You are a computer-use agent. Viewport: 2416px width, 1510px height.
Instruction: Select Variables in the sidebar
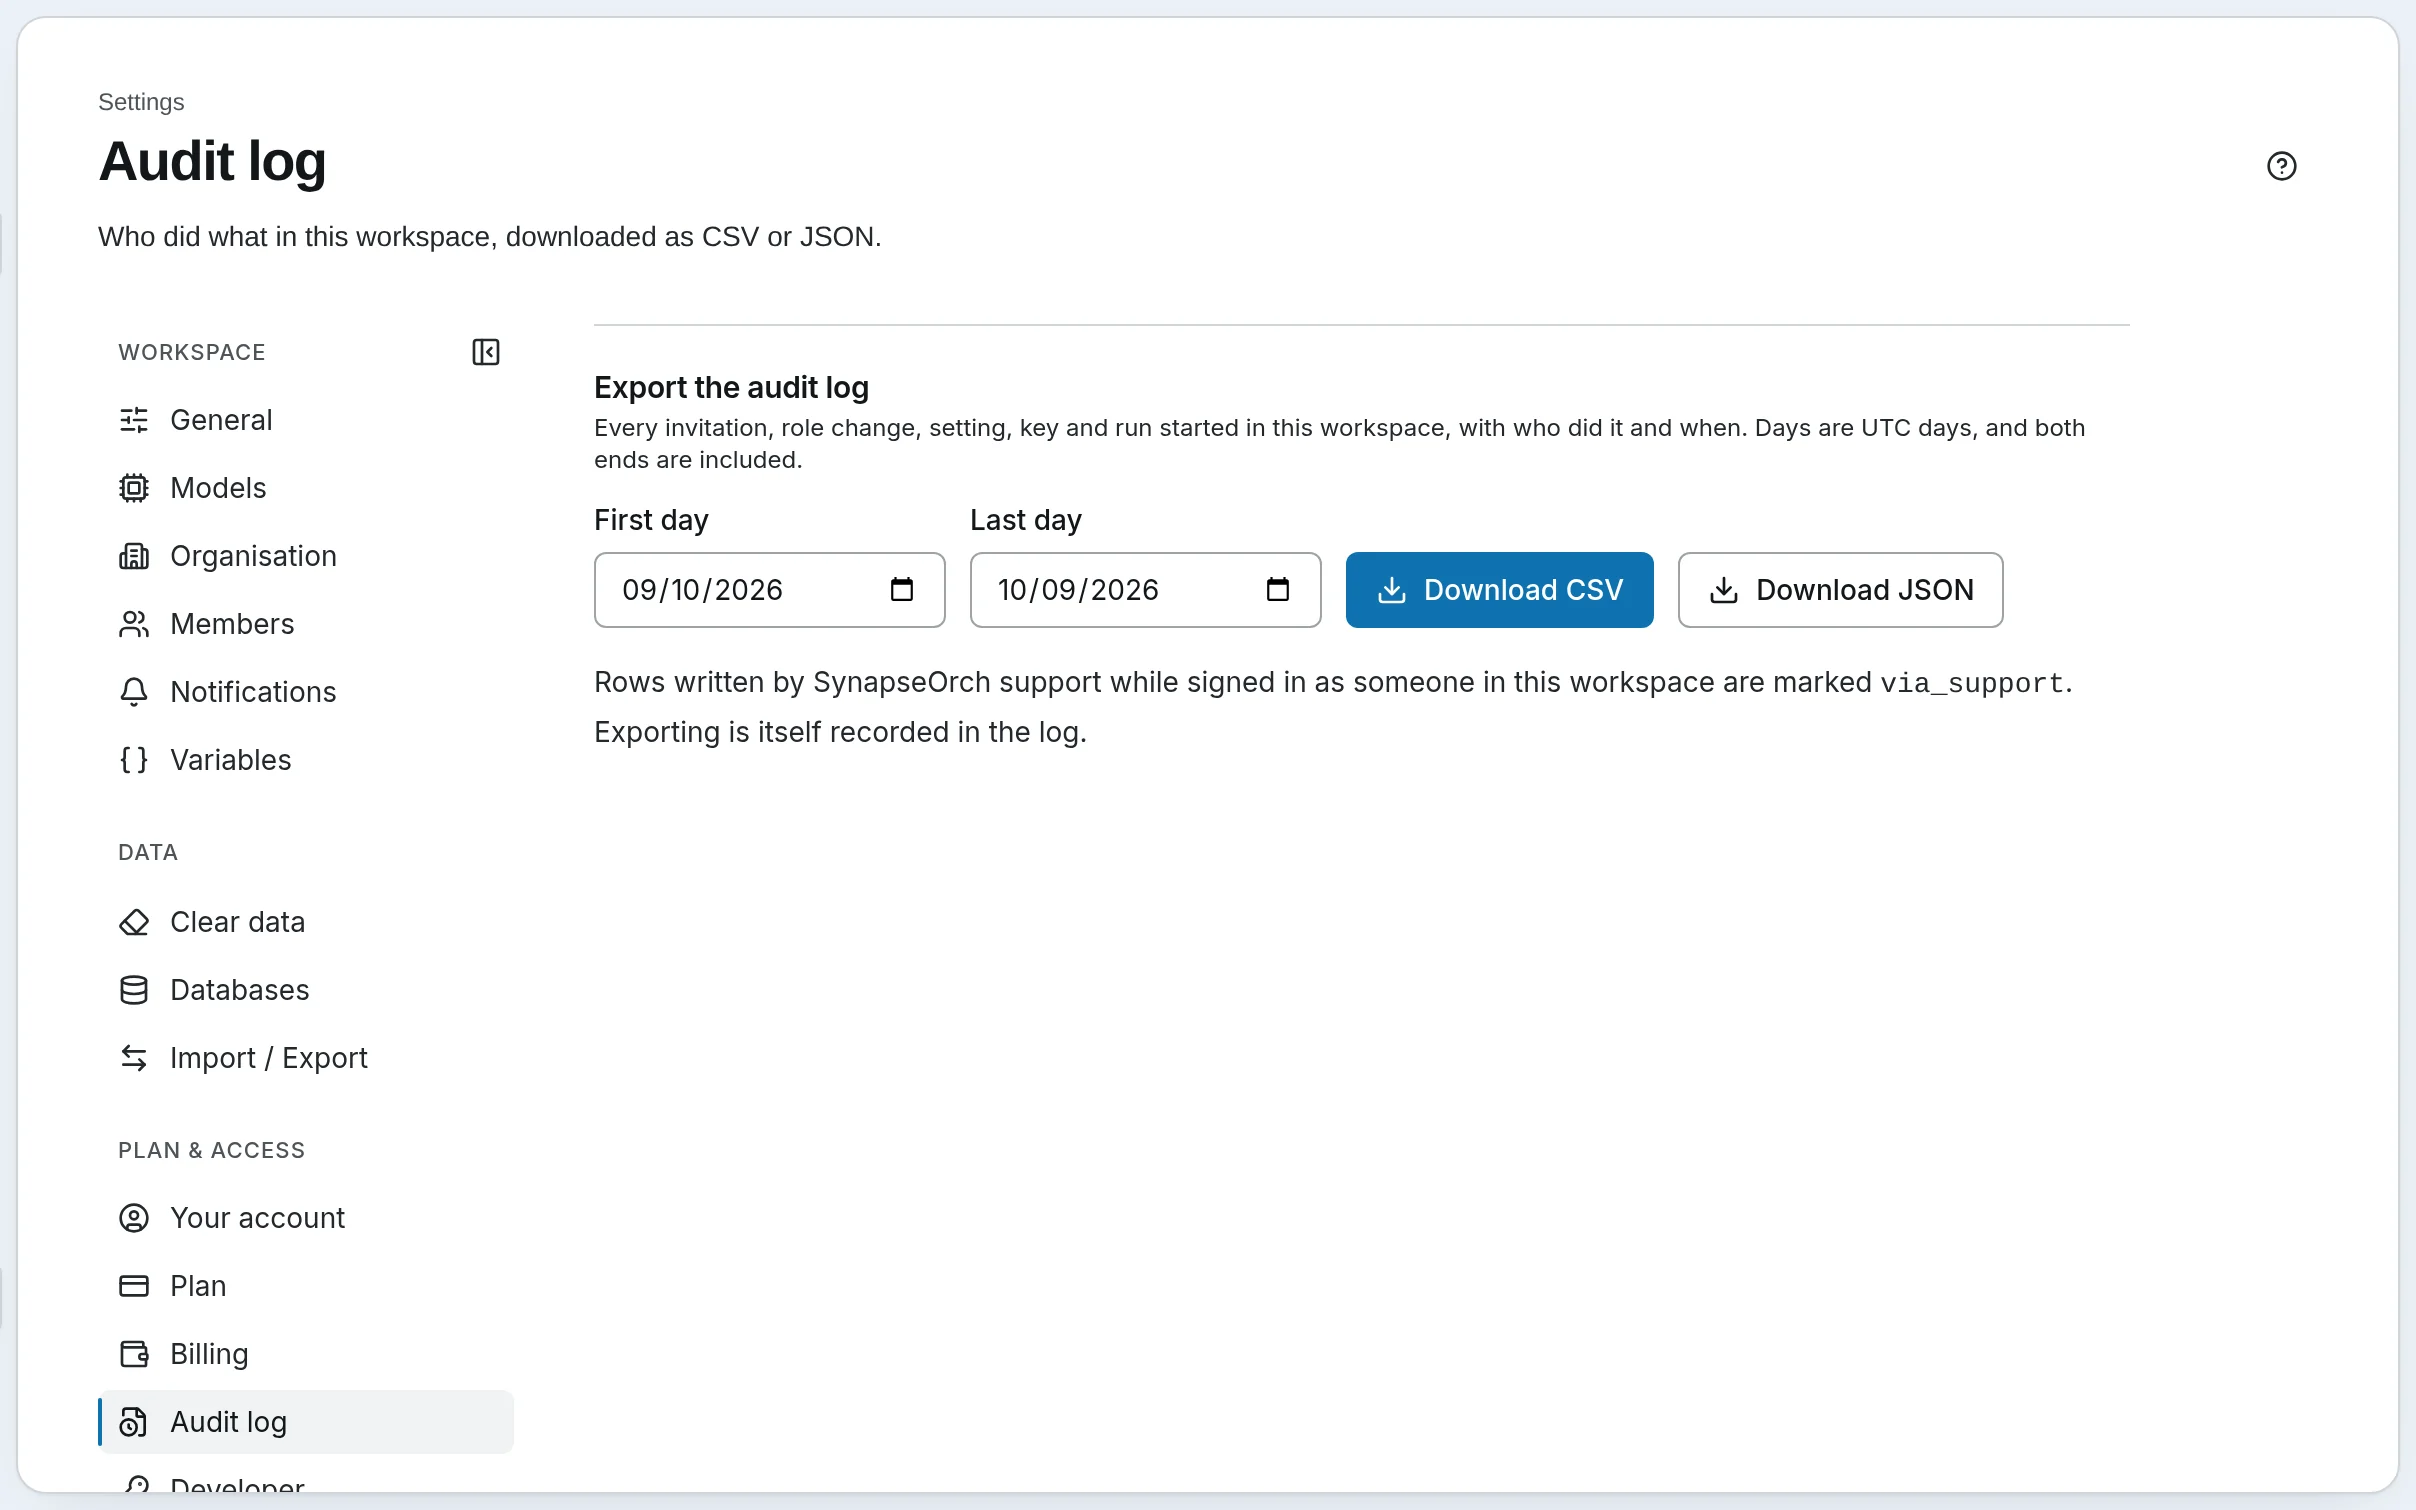pyautogui.click(x=306, y=760)
